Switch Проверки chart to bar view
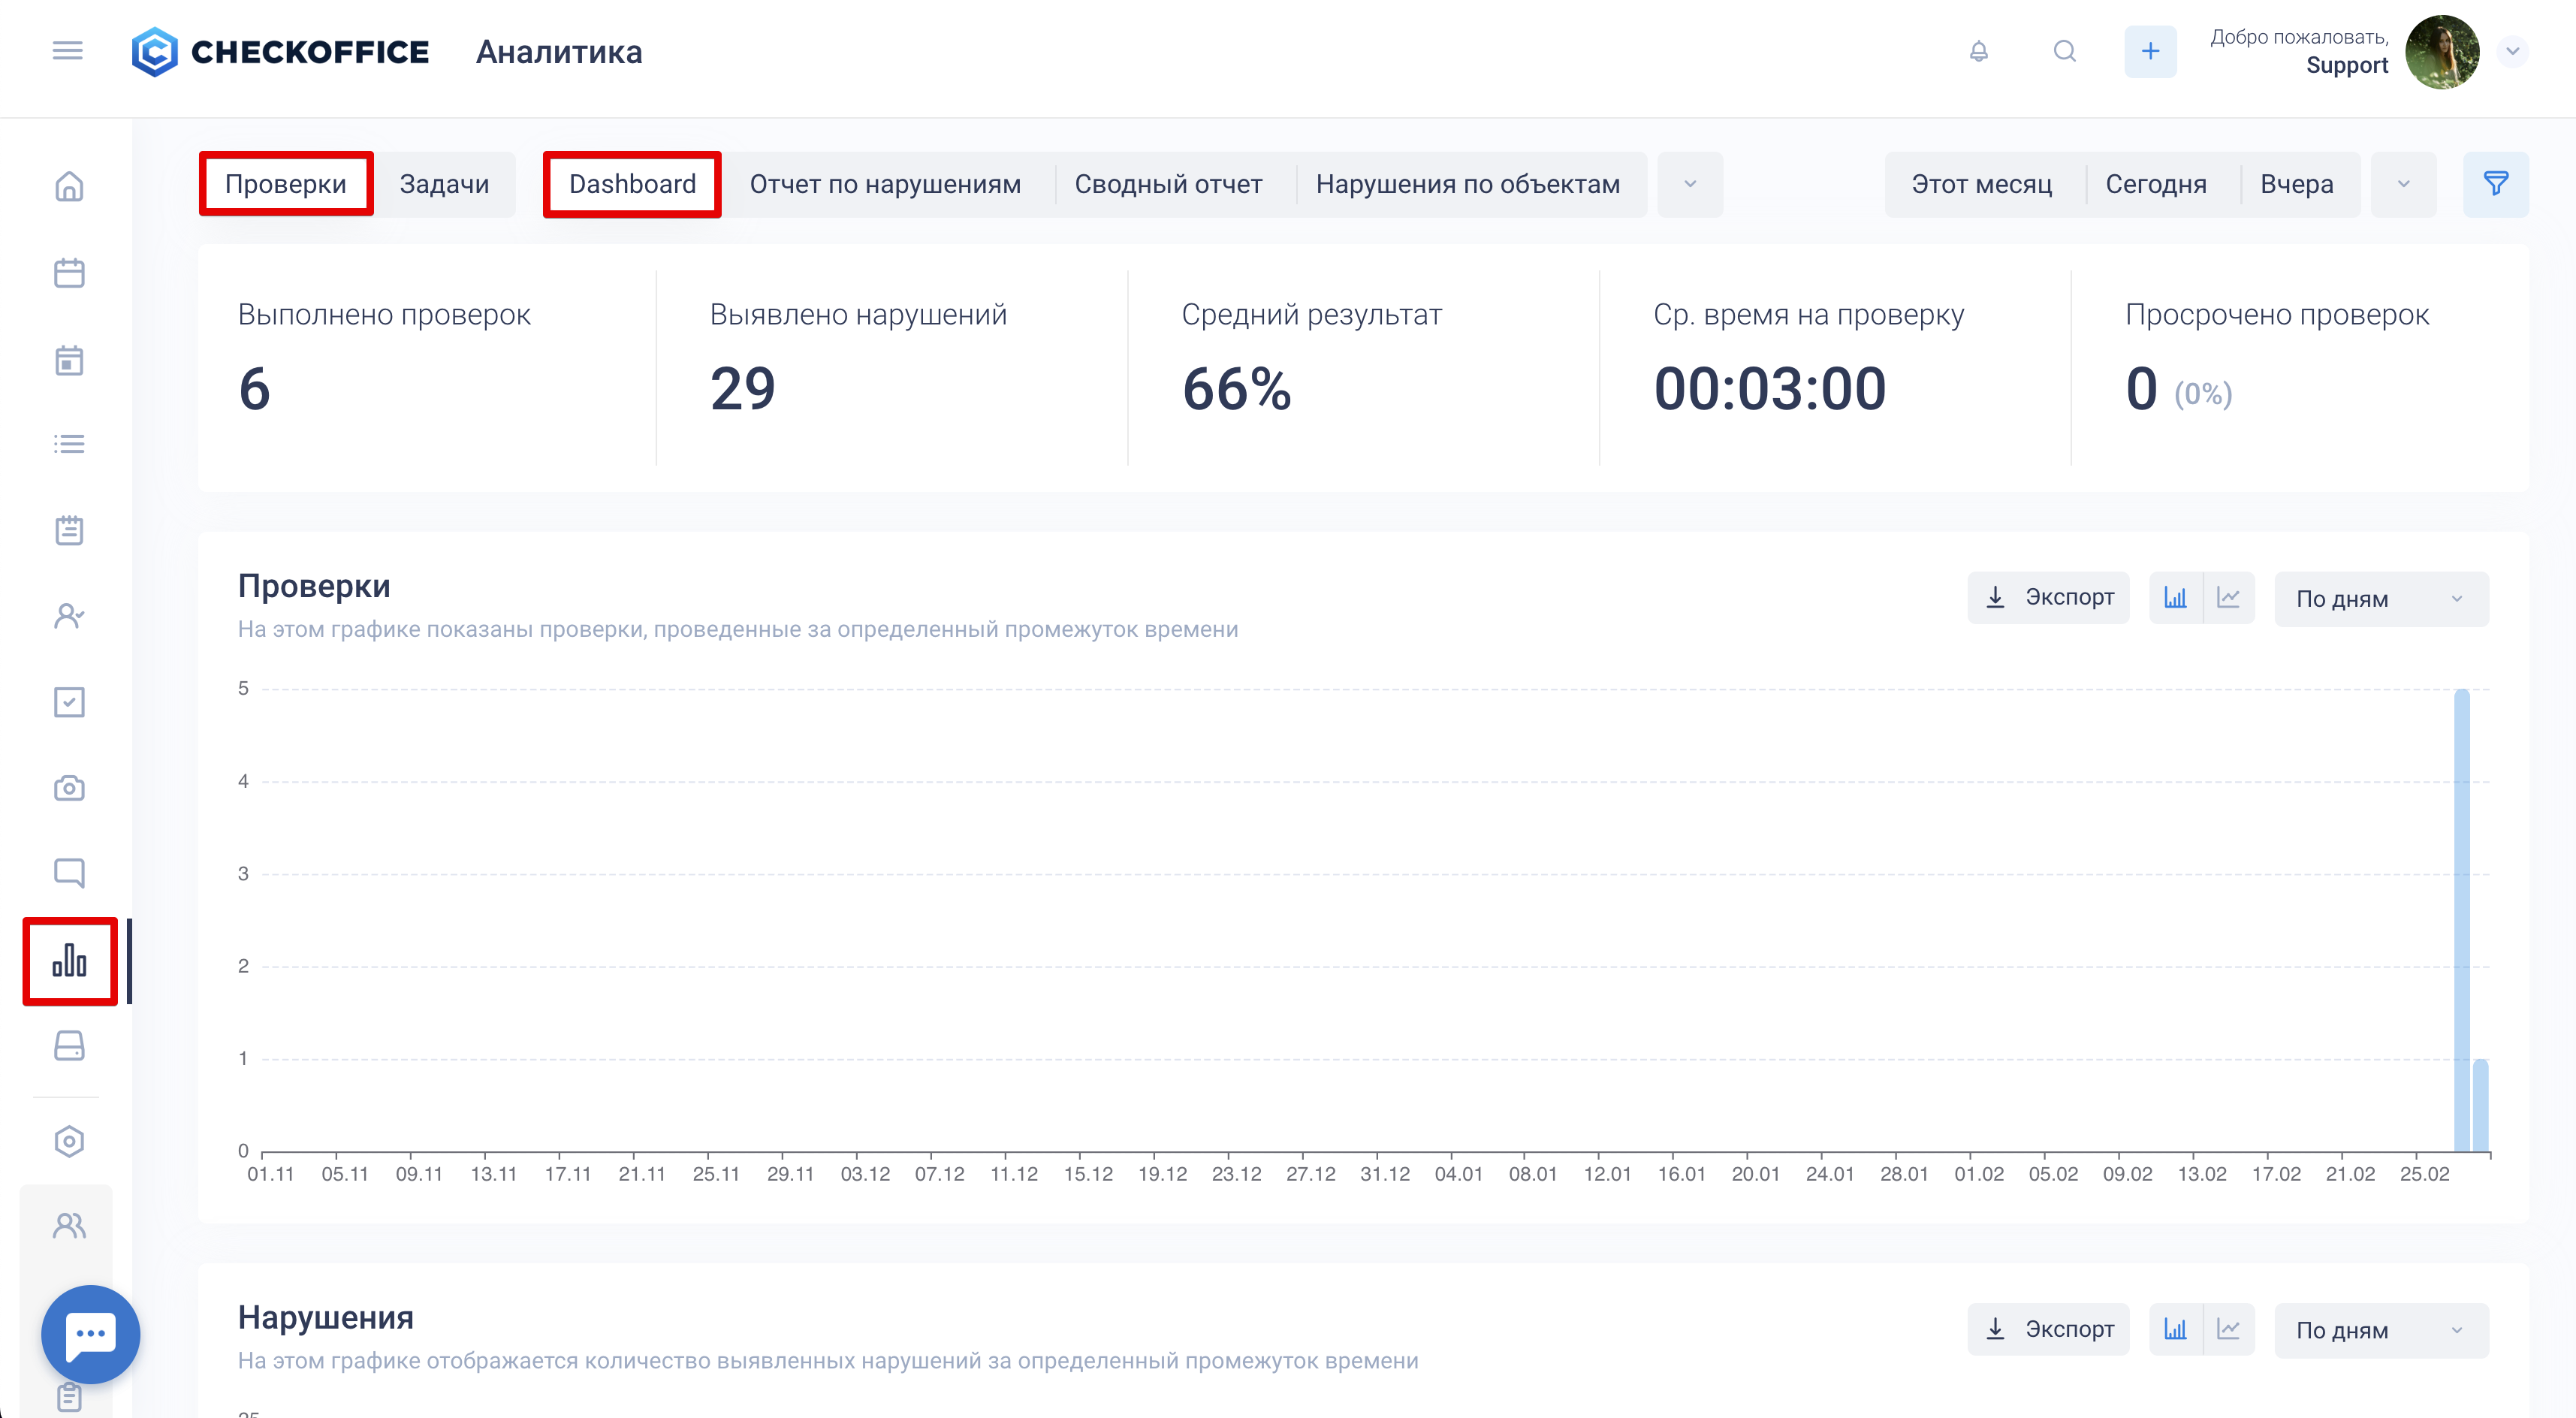Viewport: 2576px width, 1418px height. (2175, 597)
